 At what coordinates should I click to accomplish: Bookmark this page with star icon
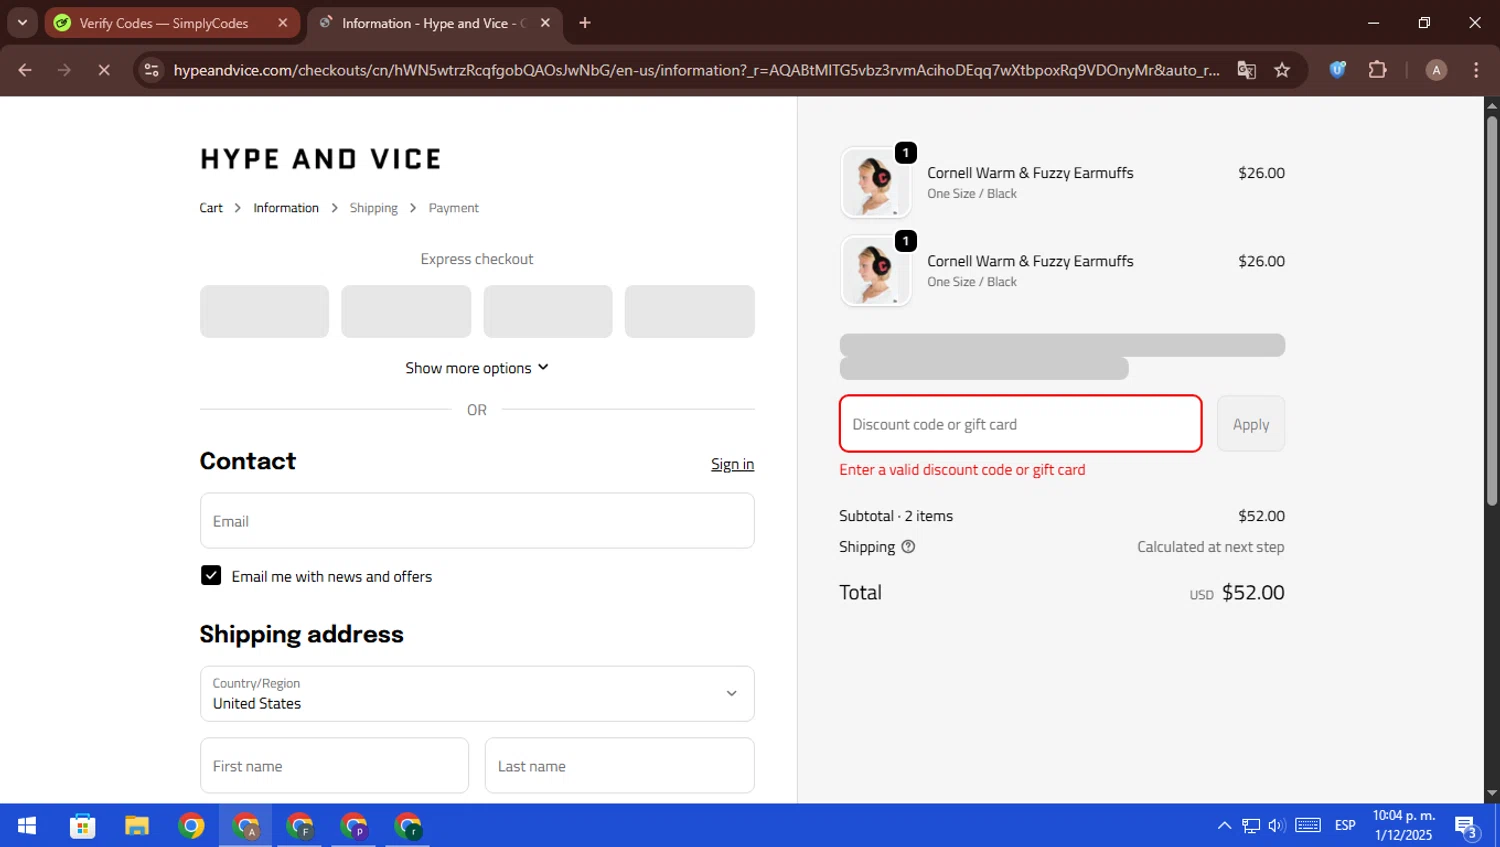[x=1282, y=70]
